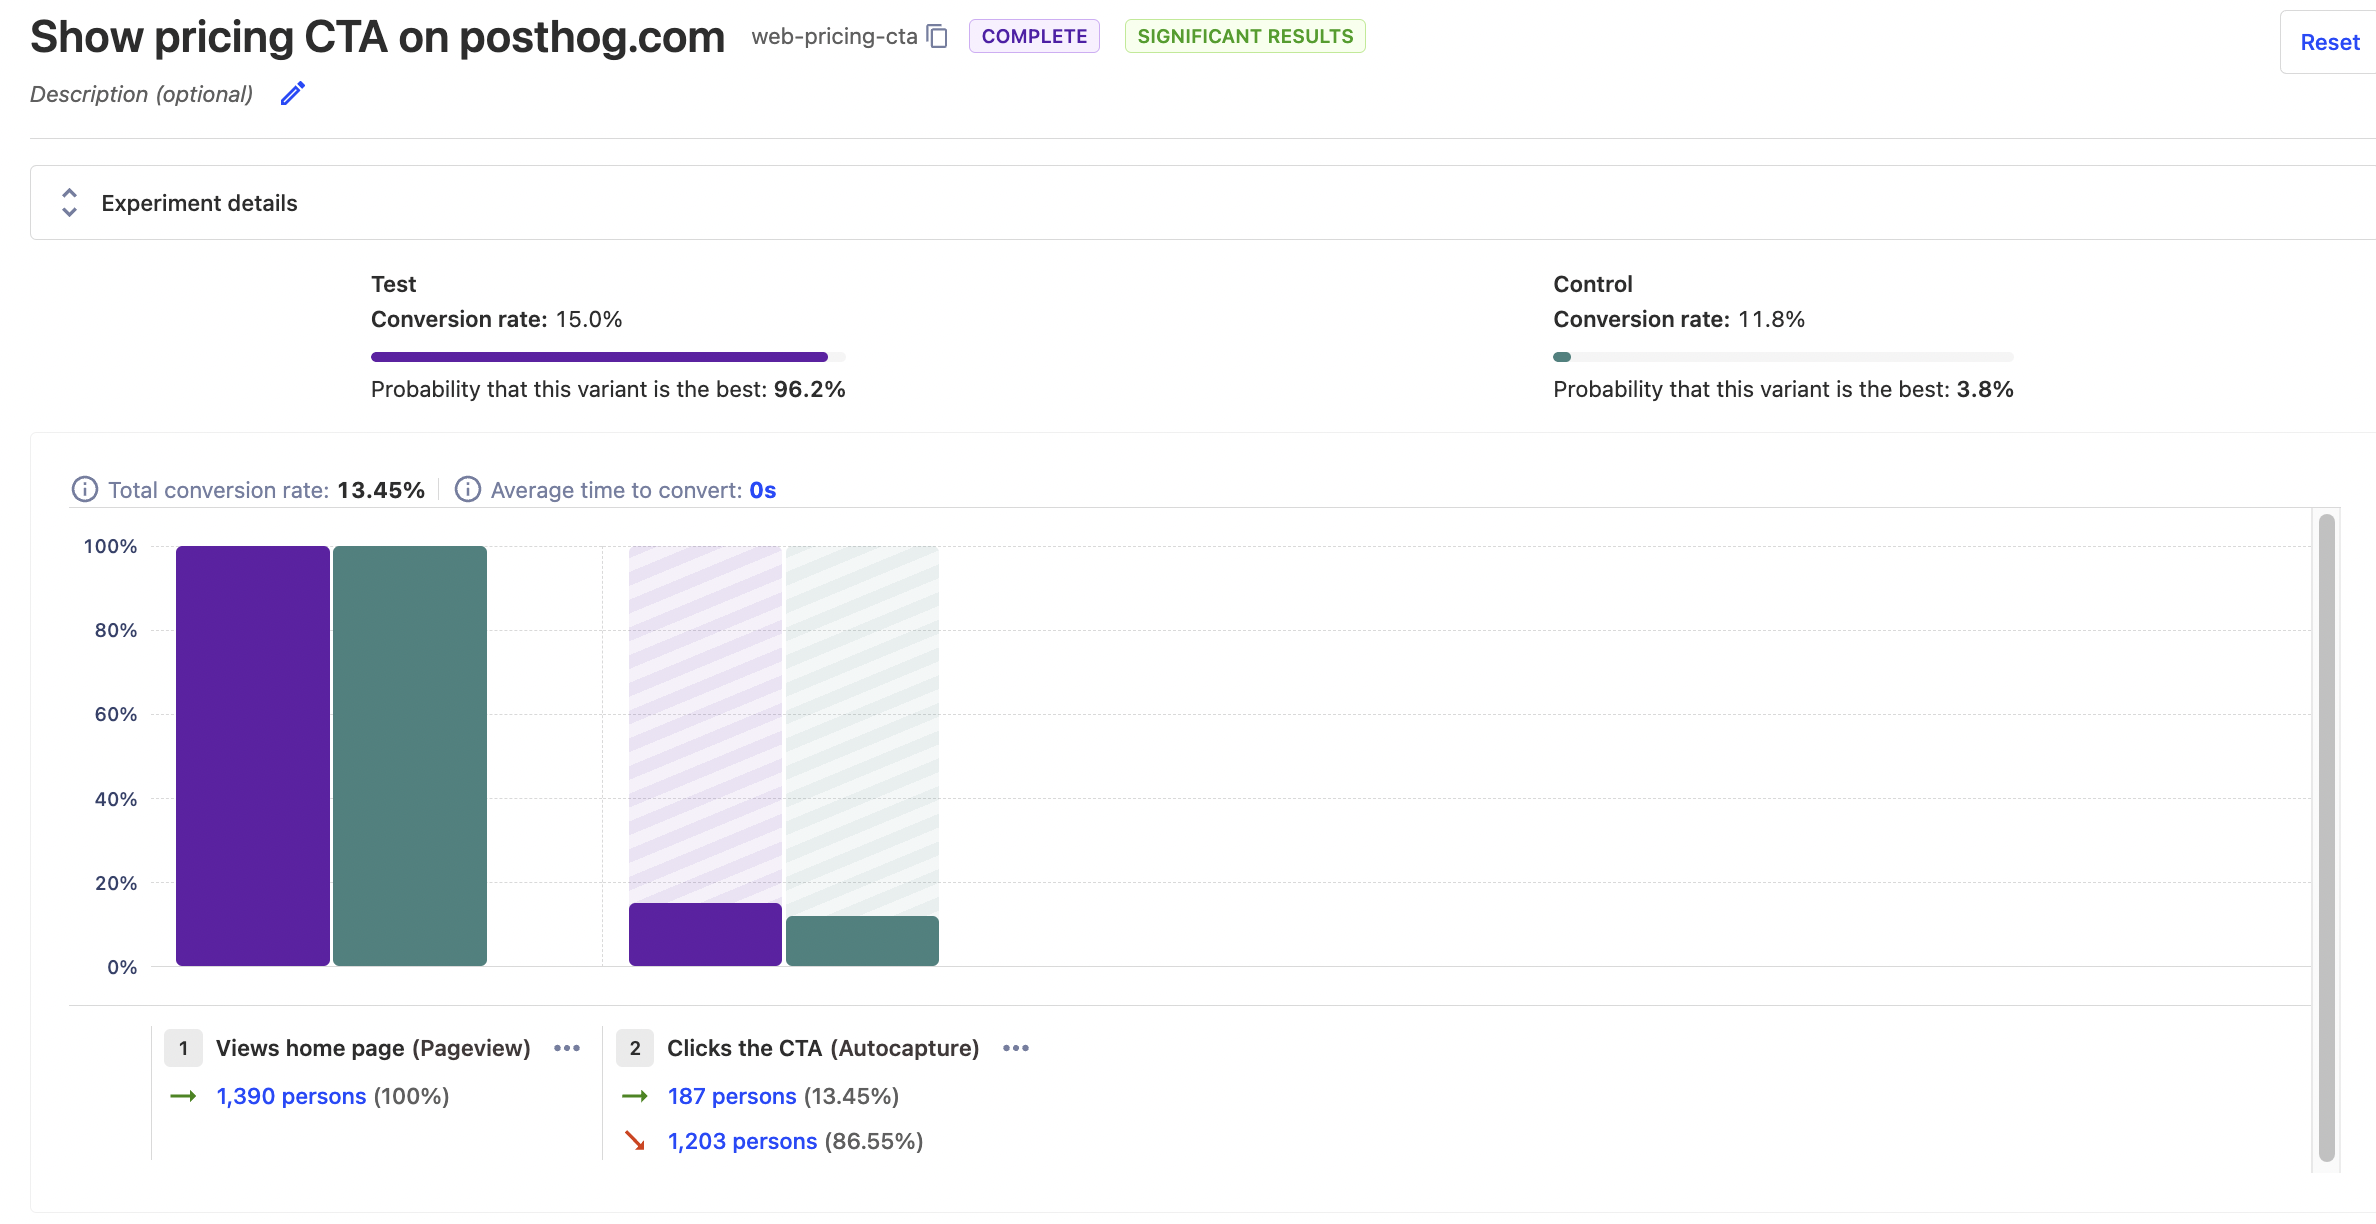Click the Reset button

click(x=2329, y=42)
